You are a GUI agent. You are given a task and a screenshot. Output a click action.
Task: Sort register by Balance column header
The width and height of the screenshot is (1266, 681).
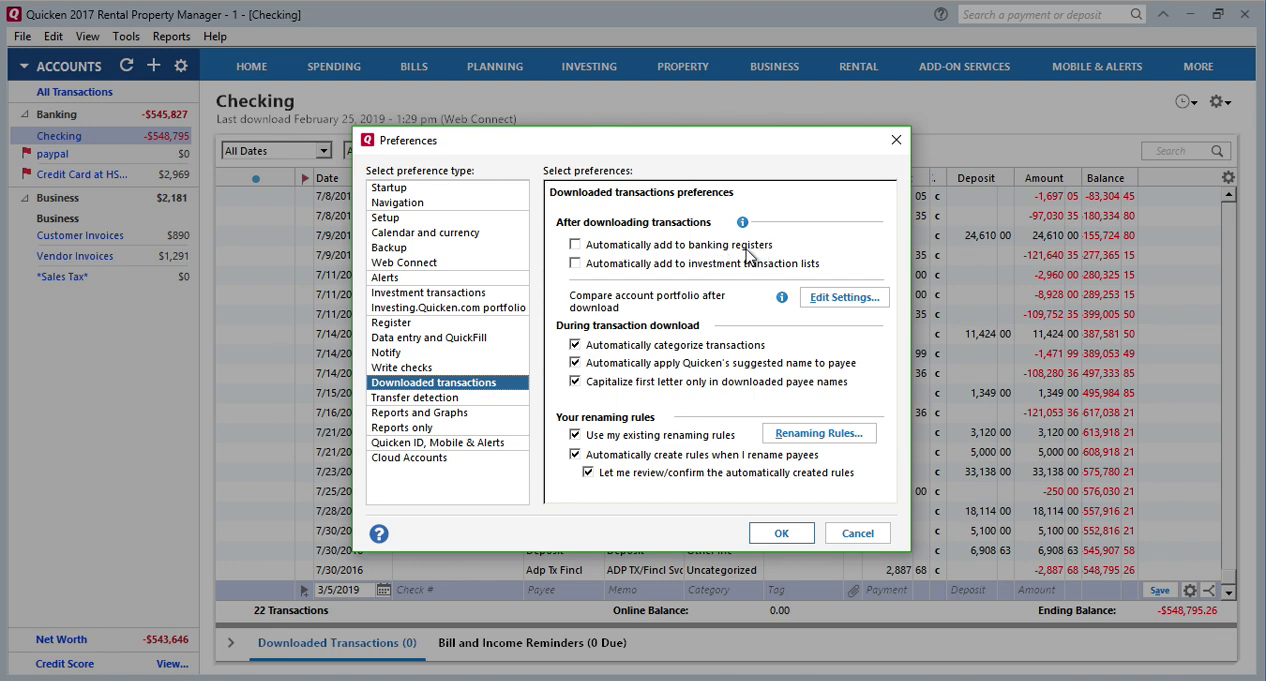pyautogui.click(x=1105, y=178)
